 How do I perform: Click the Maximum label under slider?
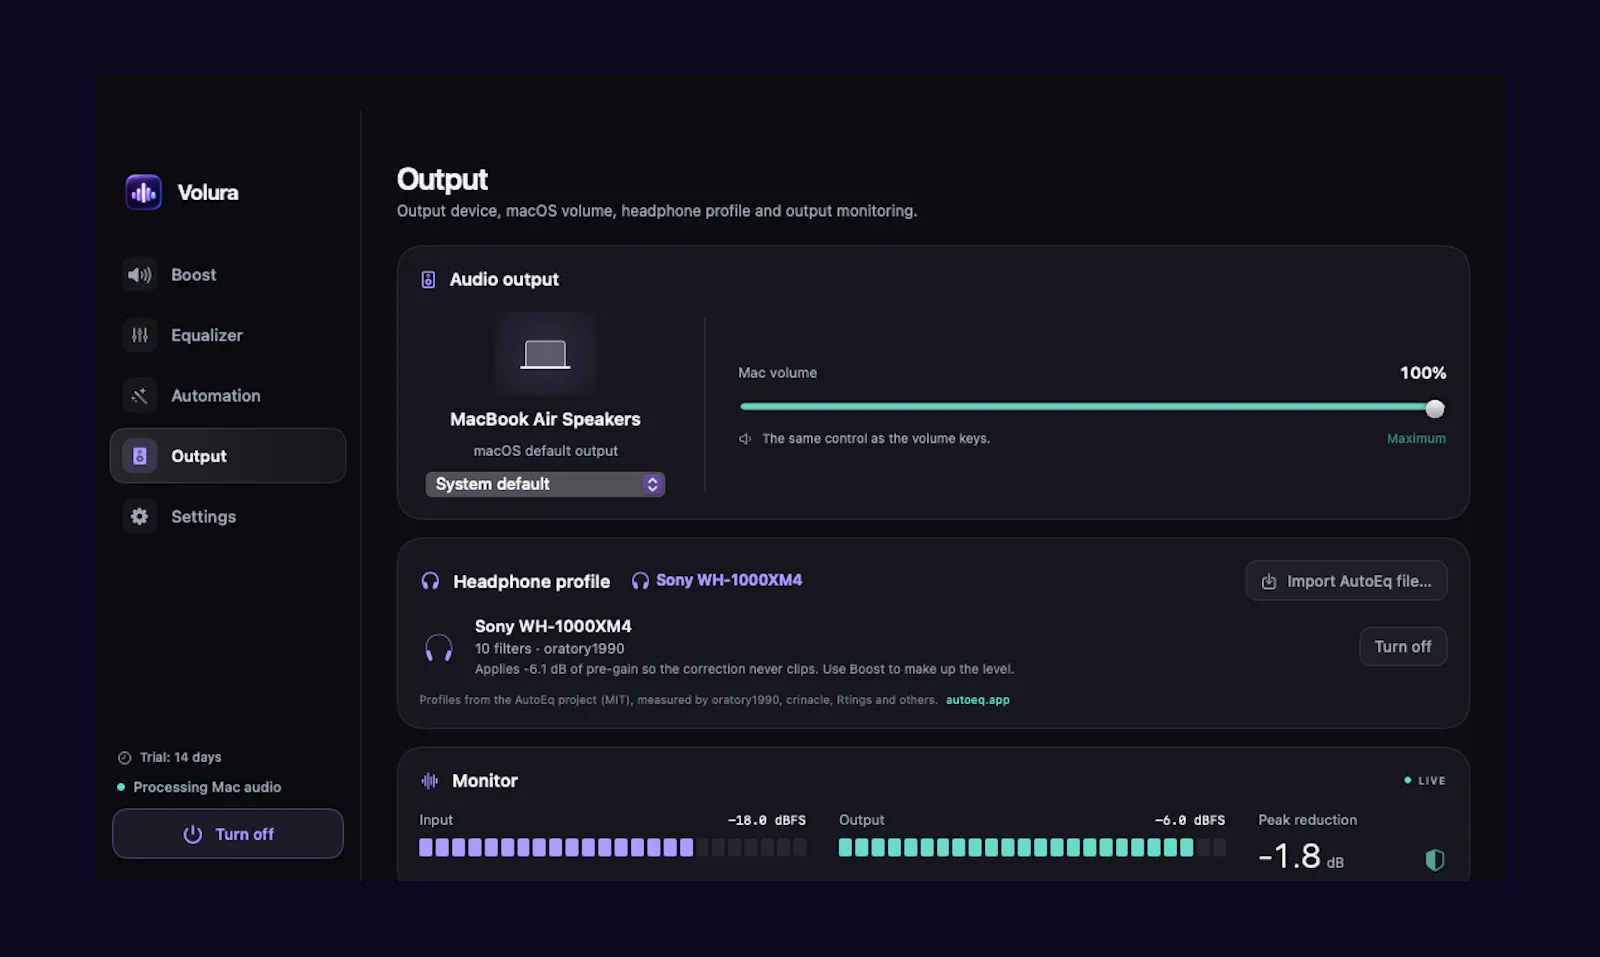[1416, 439]
